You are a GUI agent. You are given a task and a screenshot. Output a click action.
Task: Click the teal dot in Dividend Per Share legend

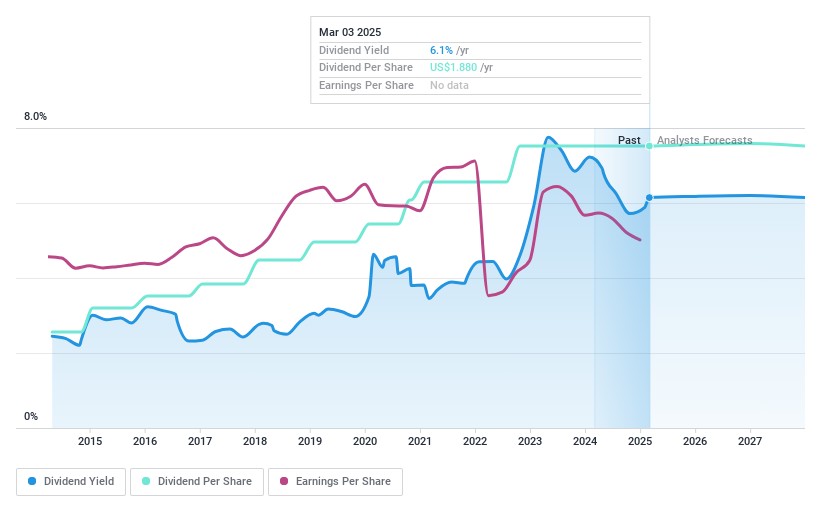click(x=146, y=482)
